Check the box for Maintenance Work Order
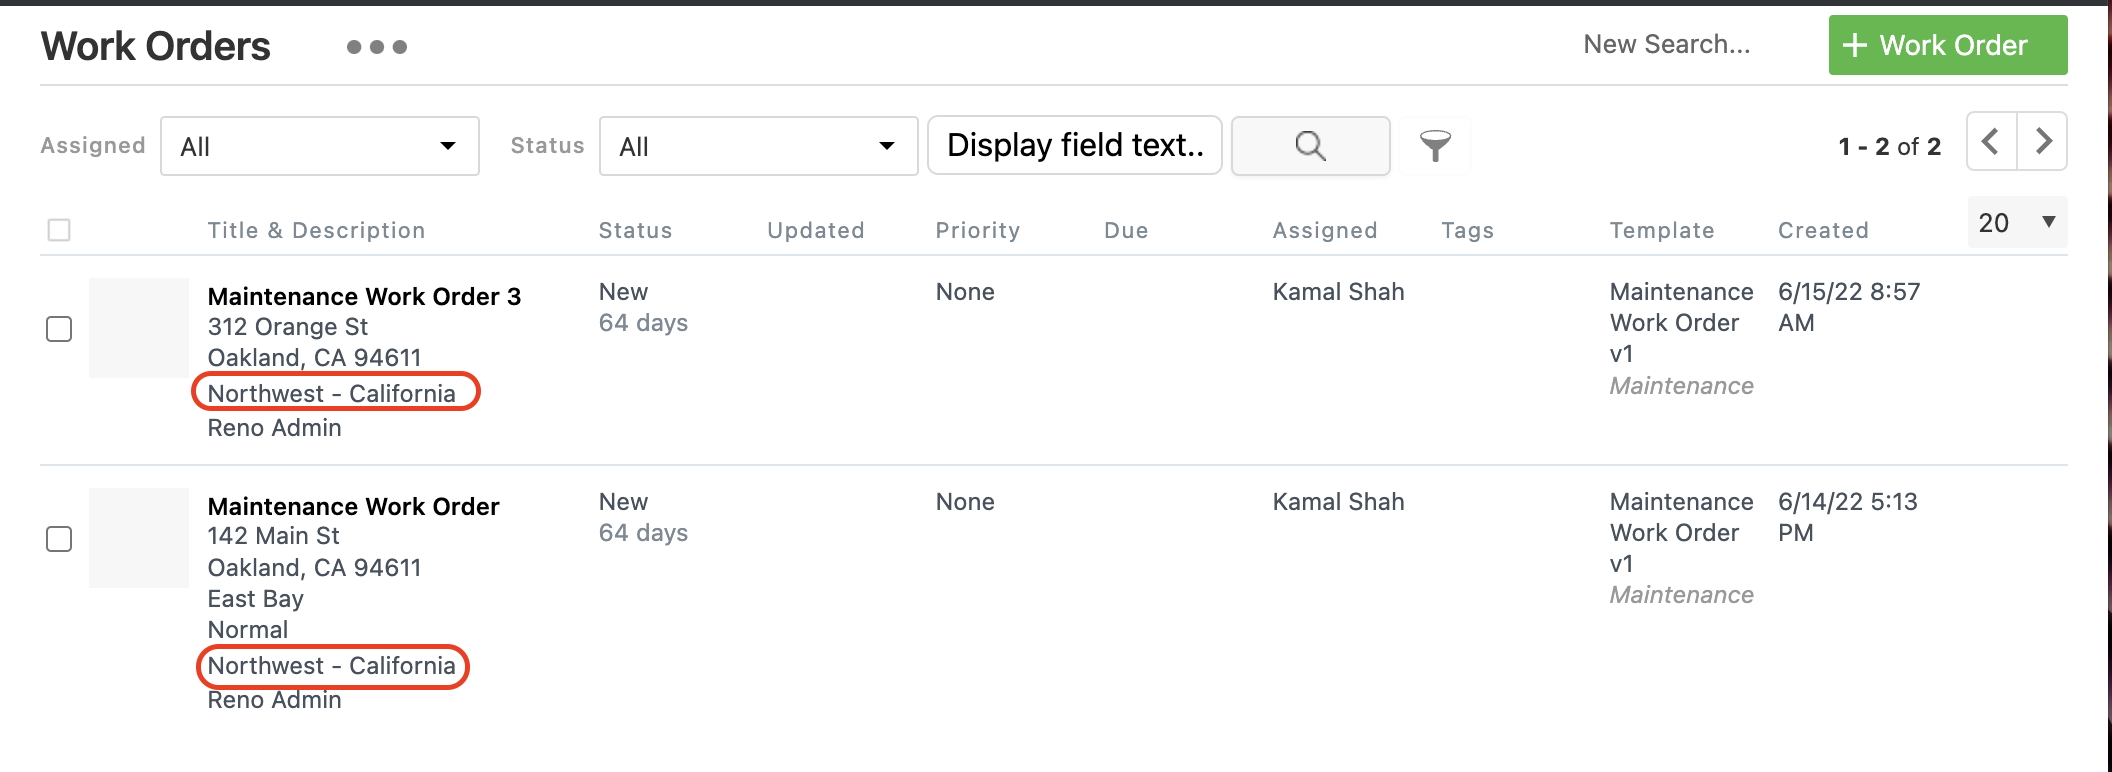The height and width of the screenshot is (772, 2112). coord(58,538)
